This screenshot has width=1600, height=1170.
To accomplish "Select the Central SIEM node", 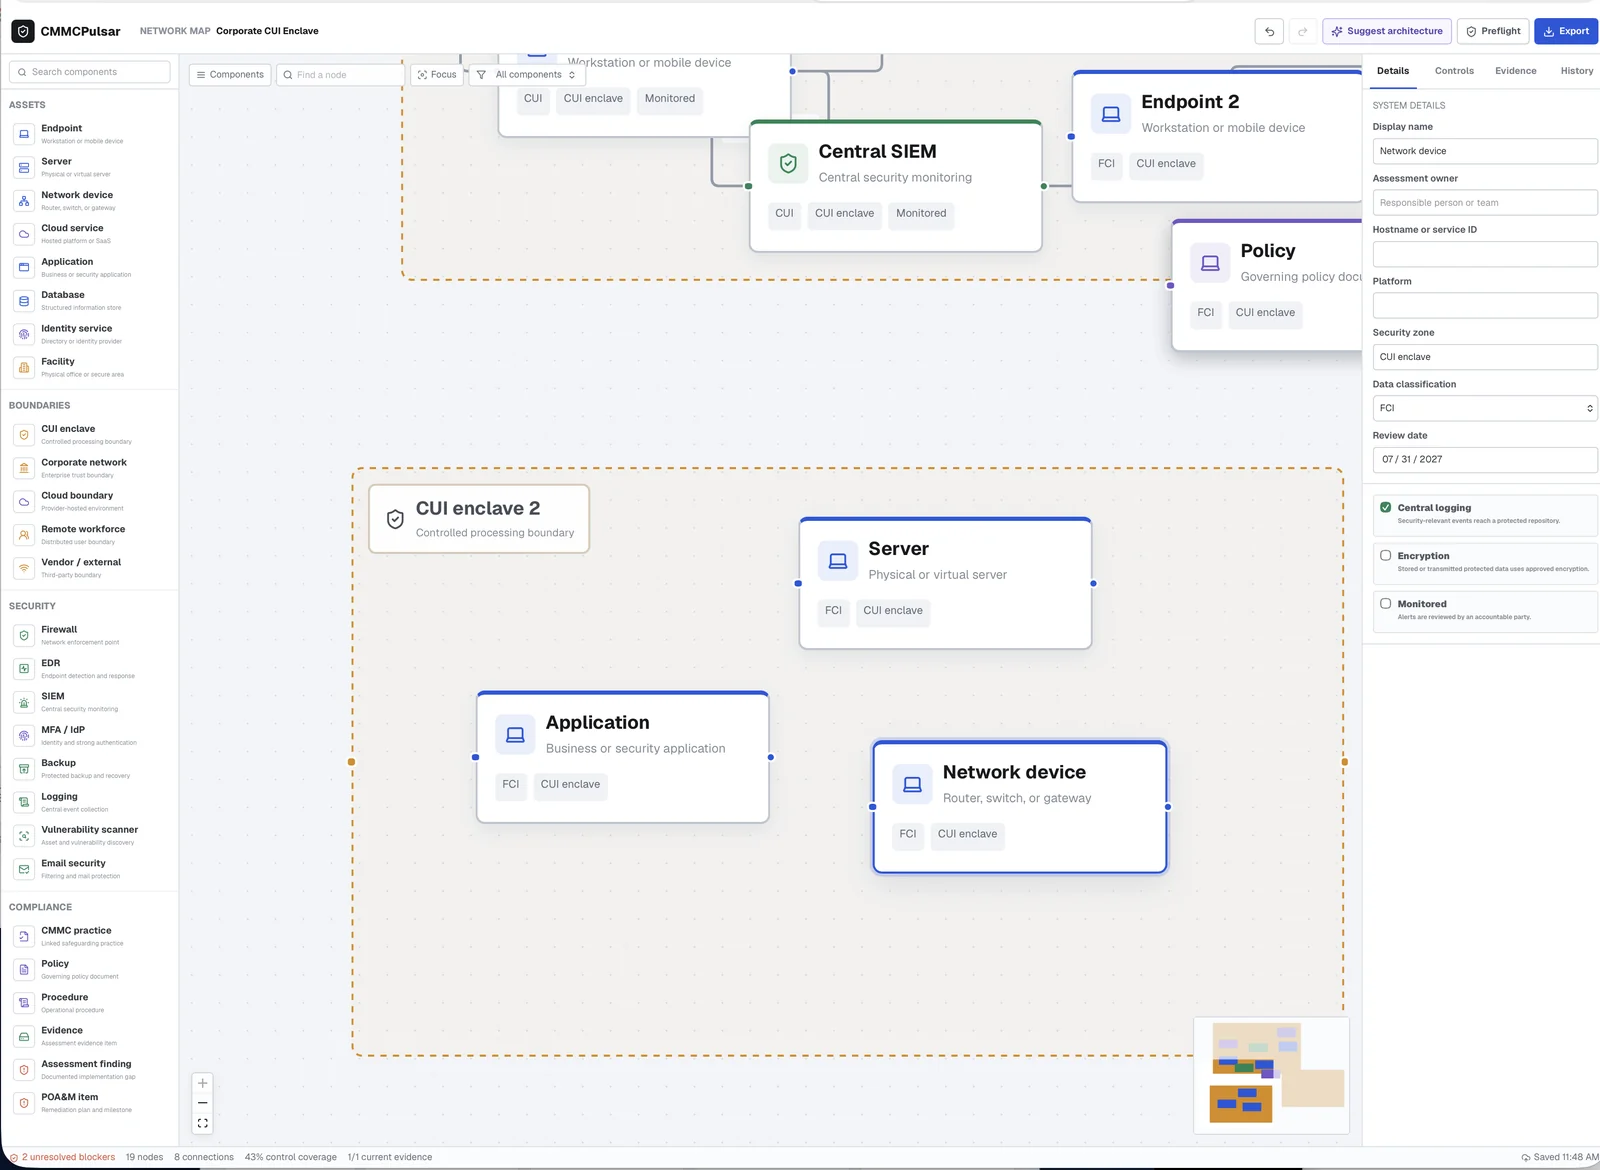I will (896, 186).
